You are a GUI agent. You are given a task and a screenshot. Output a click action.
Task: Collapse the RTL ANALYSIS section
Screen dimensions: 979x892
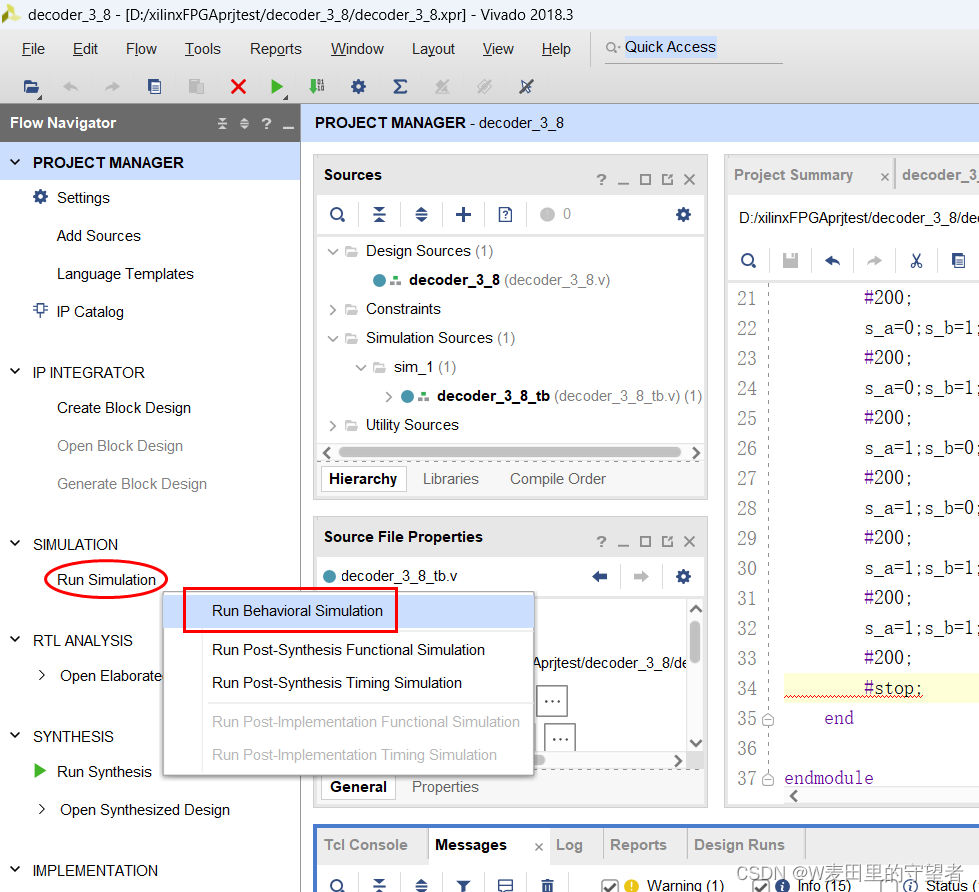(16, 640)
